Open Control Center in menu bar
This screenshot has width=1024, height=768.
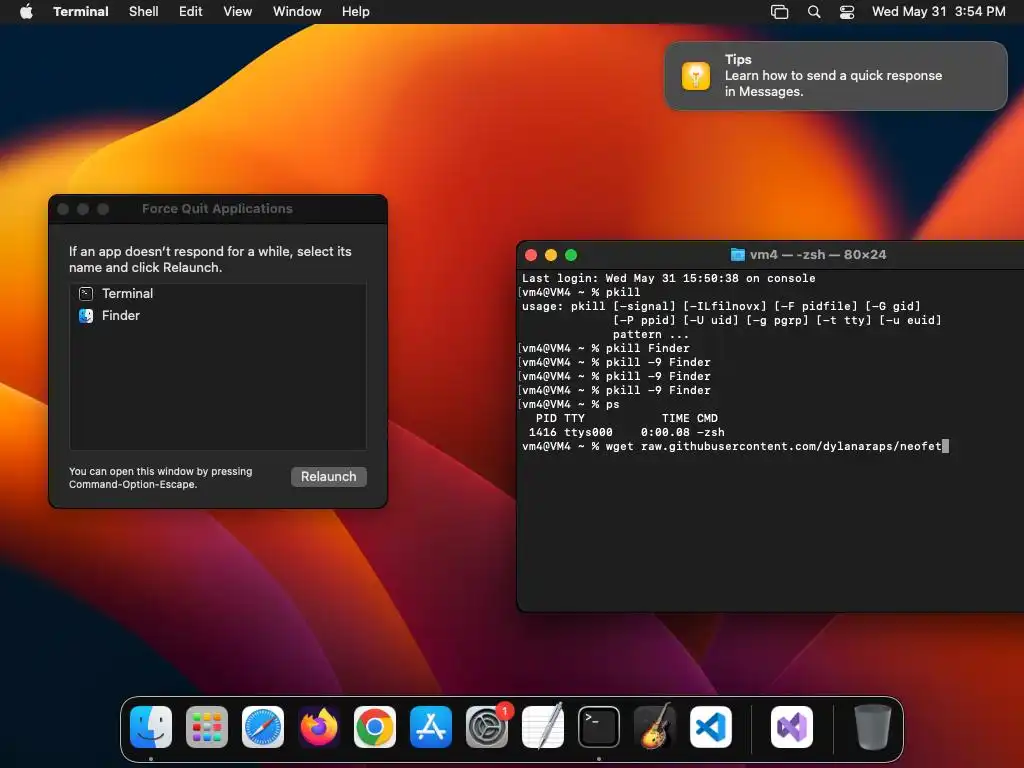click(x=847, y=12)
